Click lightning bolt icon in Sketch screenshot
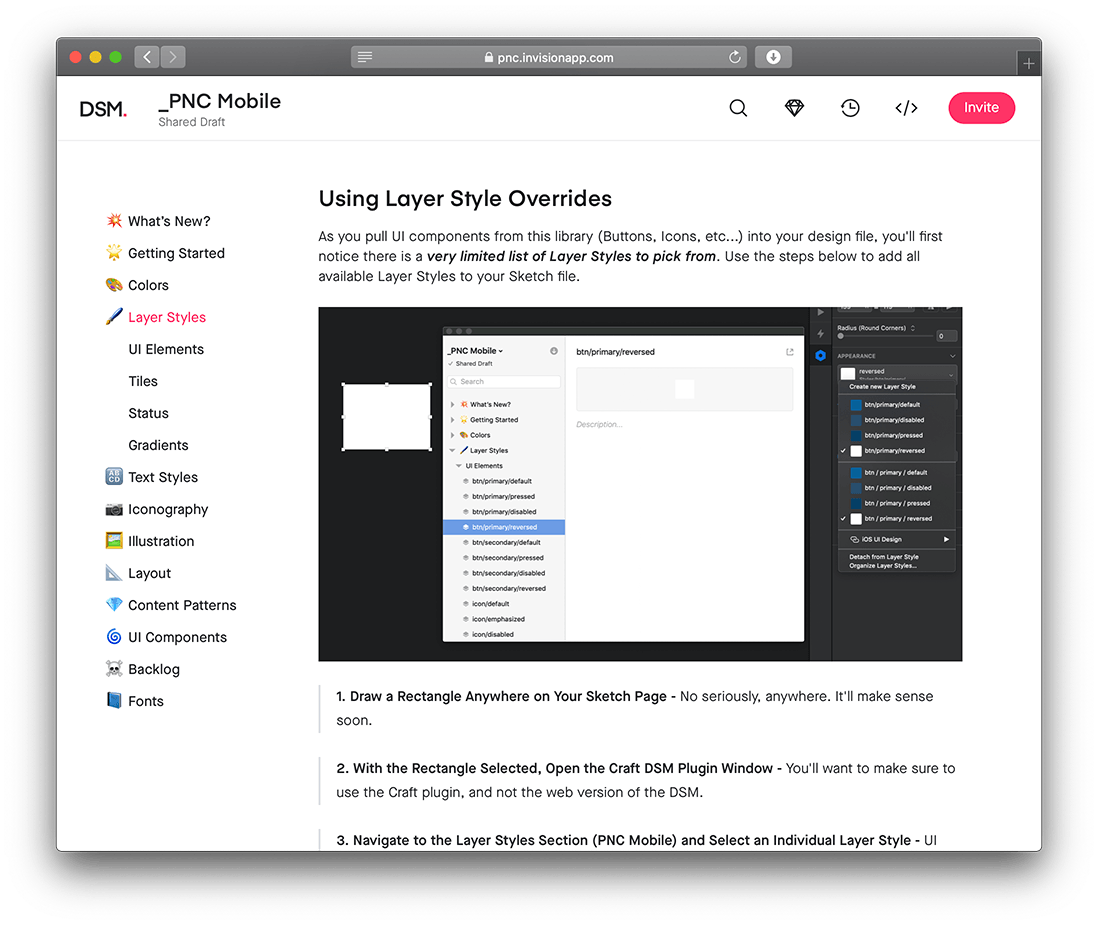 tap(821, 334)
